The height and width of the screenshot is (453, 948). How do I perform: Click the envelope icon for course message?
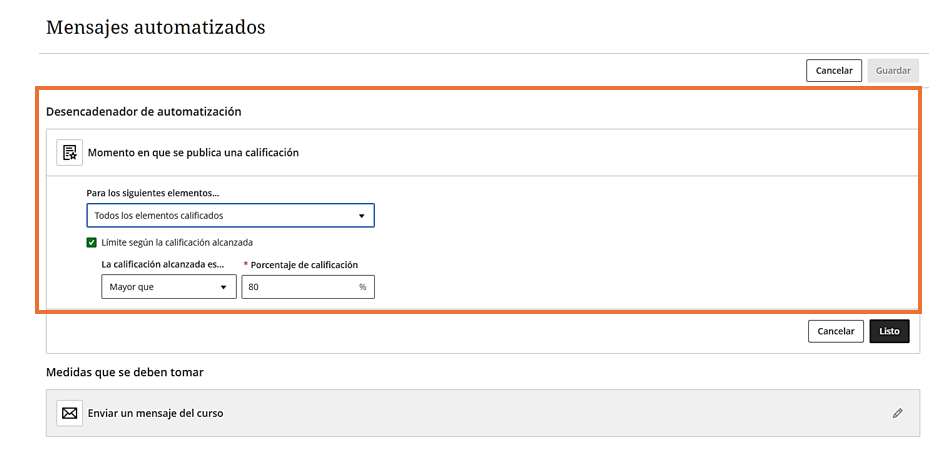pos(69,413)
